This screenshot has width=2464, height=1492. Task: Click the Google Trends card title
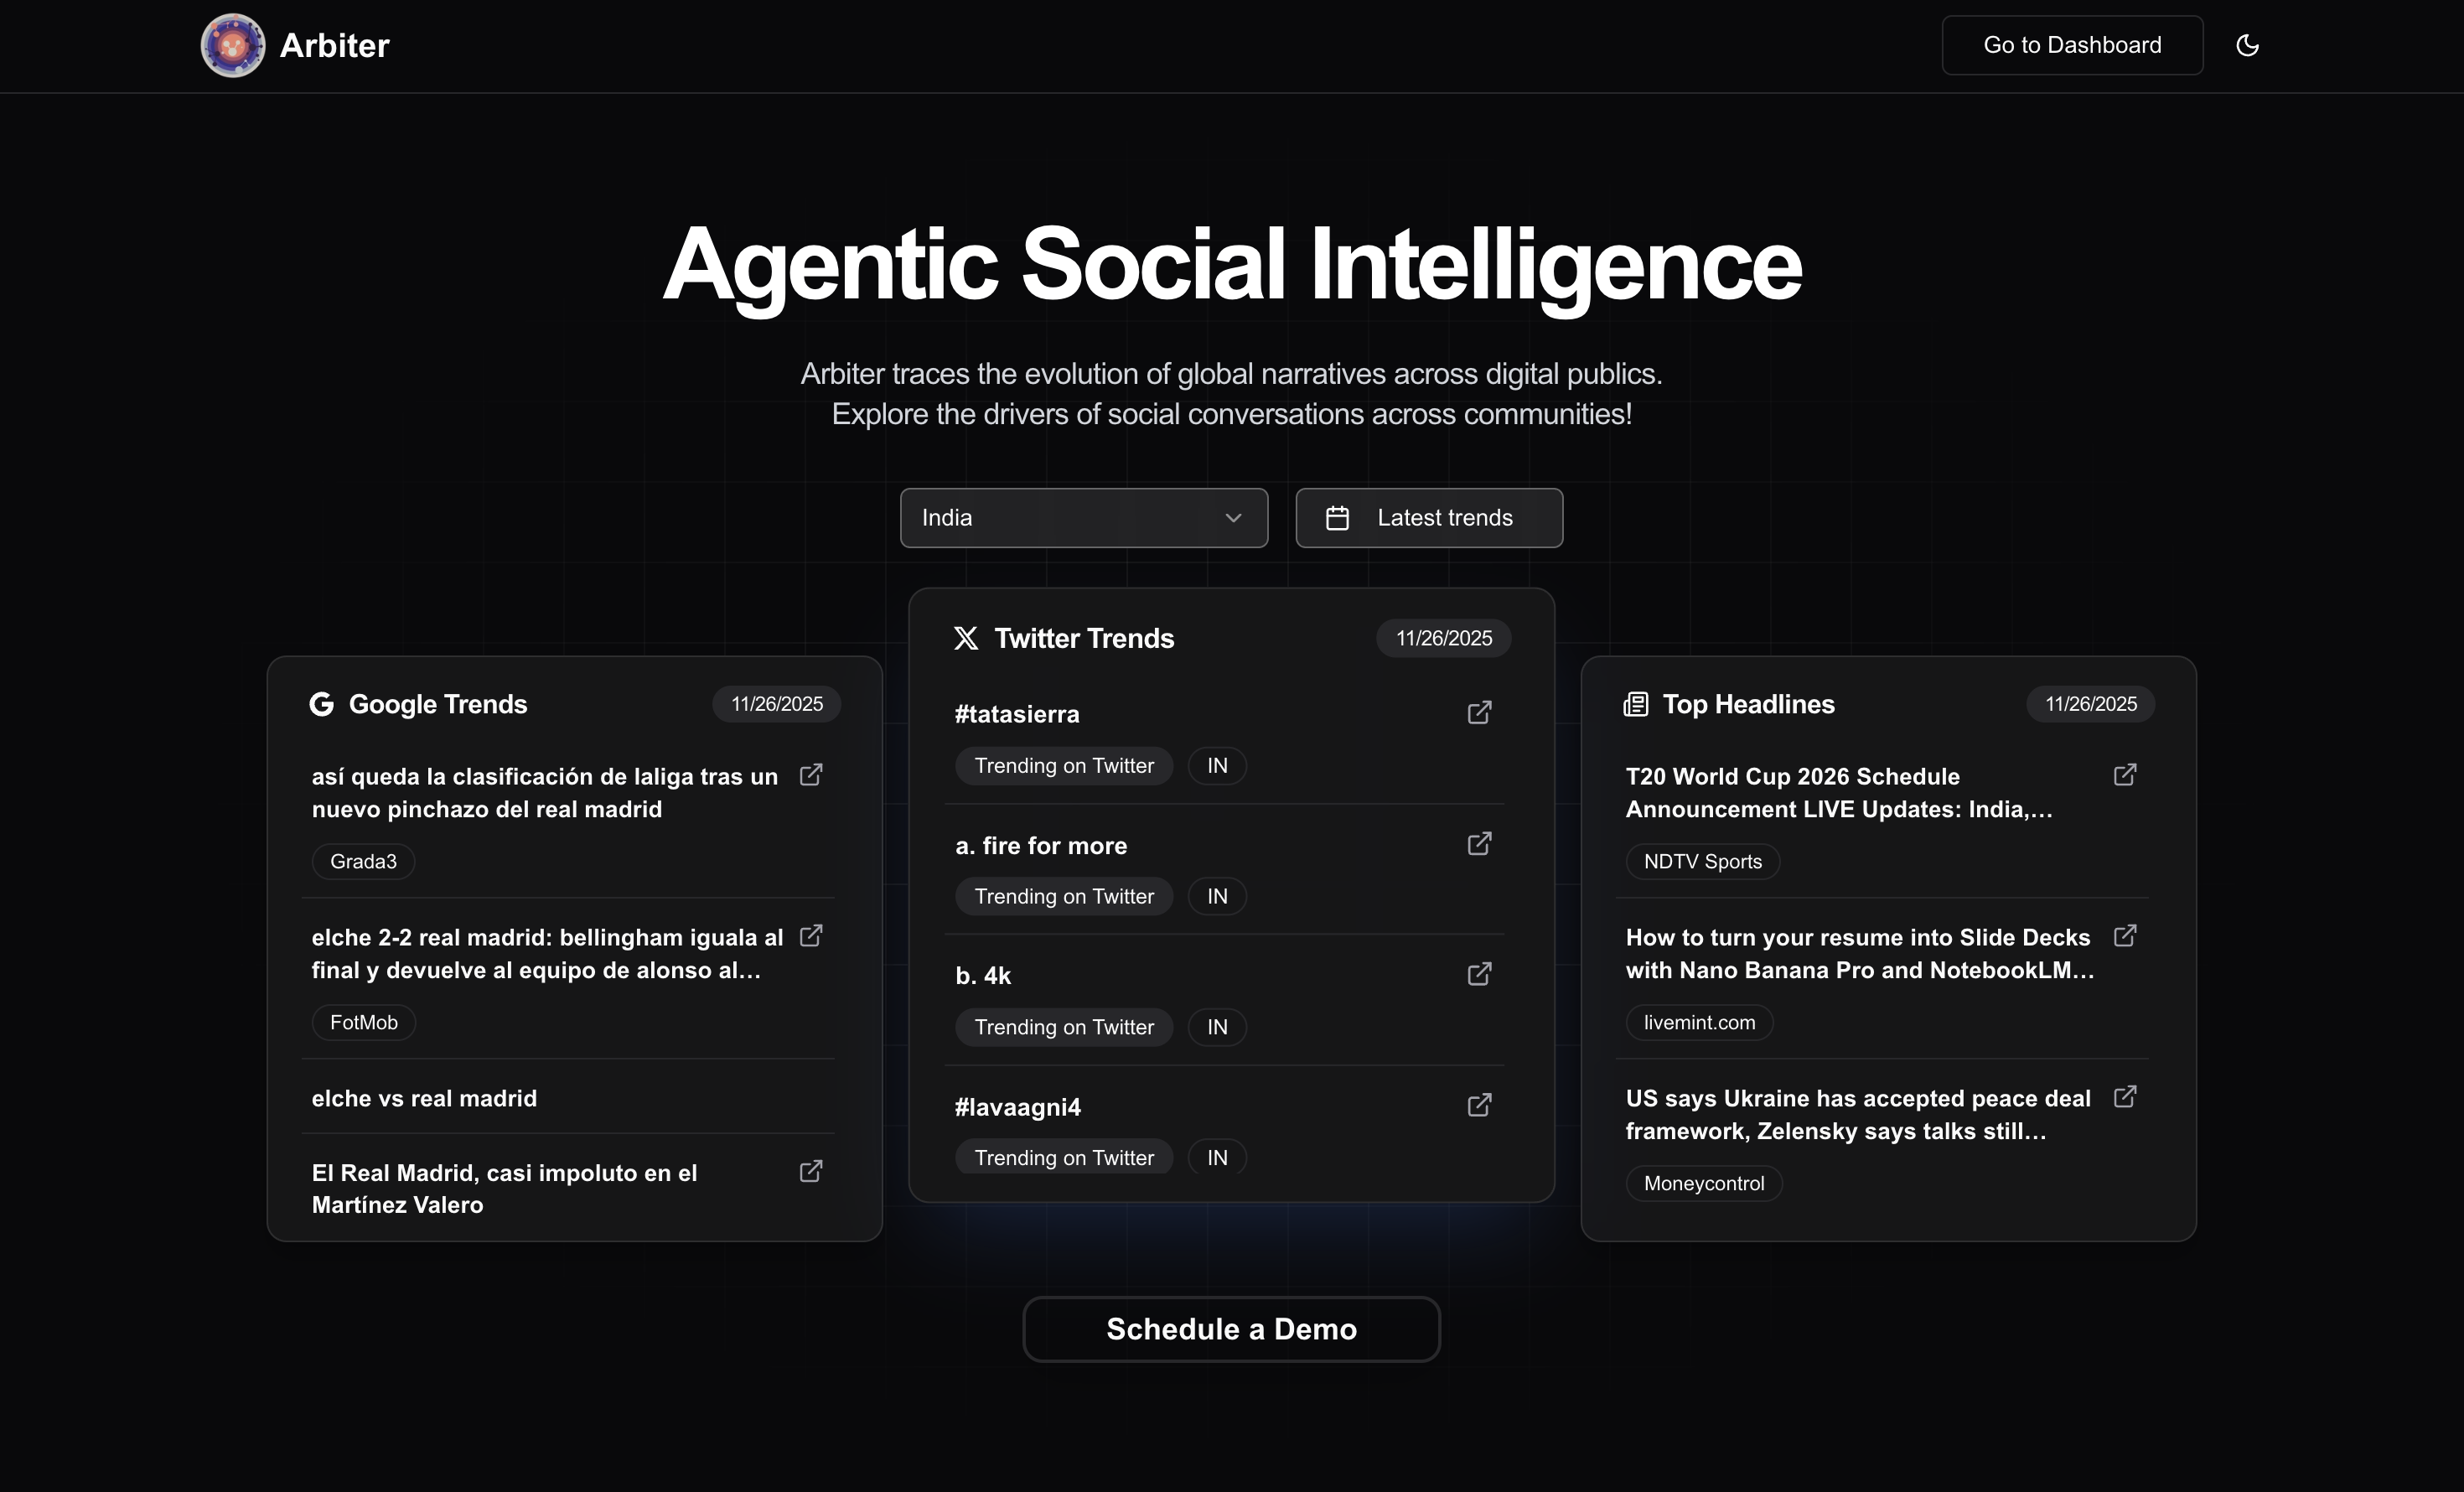pos(438,704)
